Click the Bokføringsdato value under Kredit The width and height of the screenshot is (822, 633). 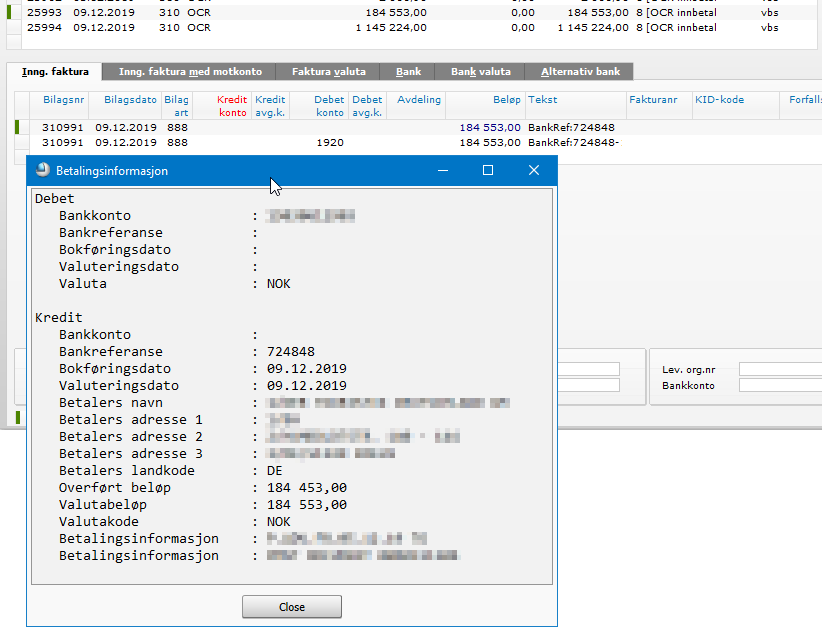(x=307, y=369)
